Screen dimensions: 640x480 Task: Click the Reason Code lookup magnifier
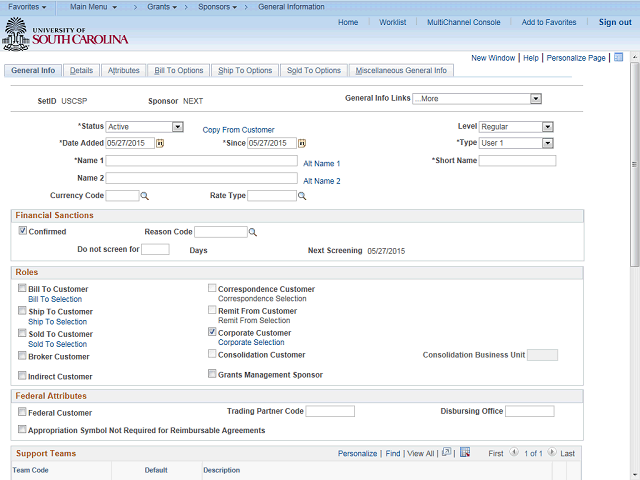point(252,232)
